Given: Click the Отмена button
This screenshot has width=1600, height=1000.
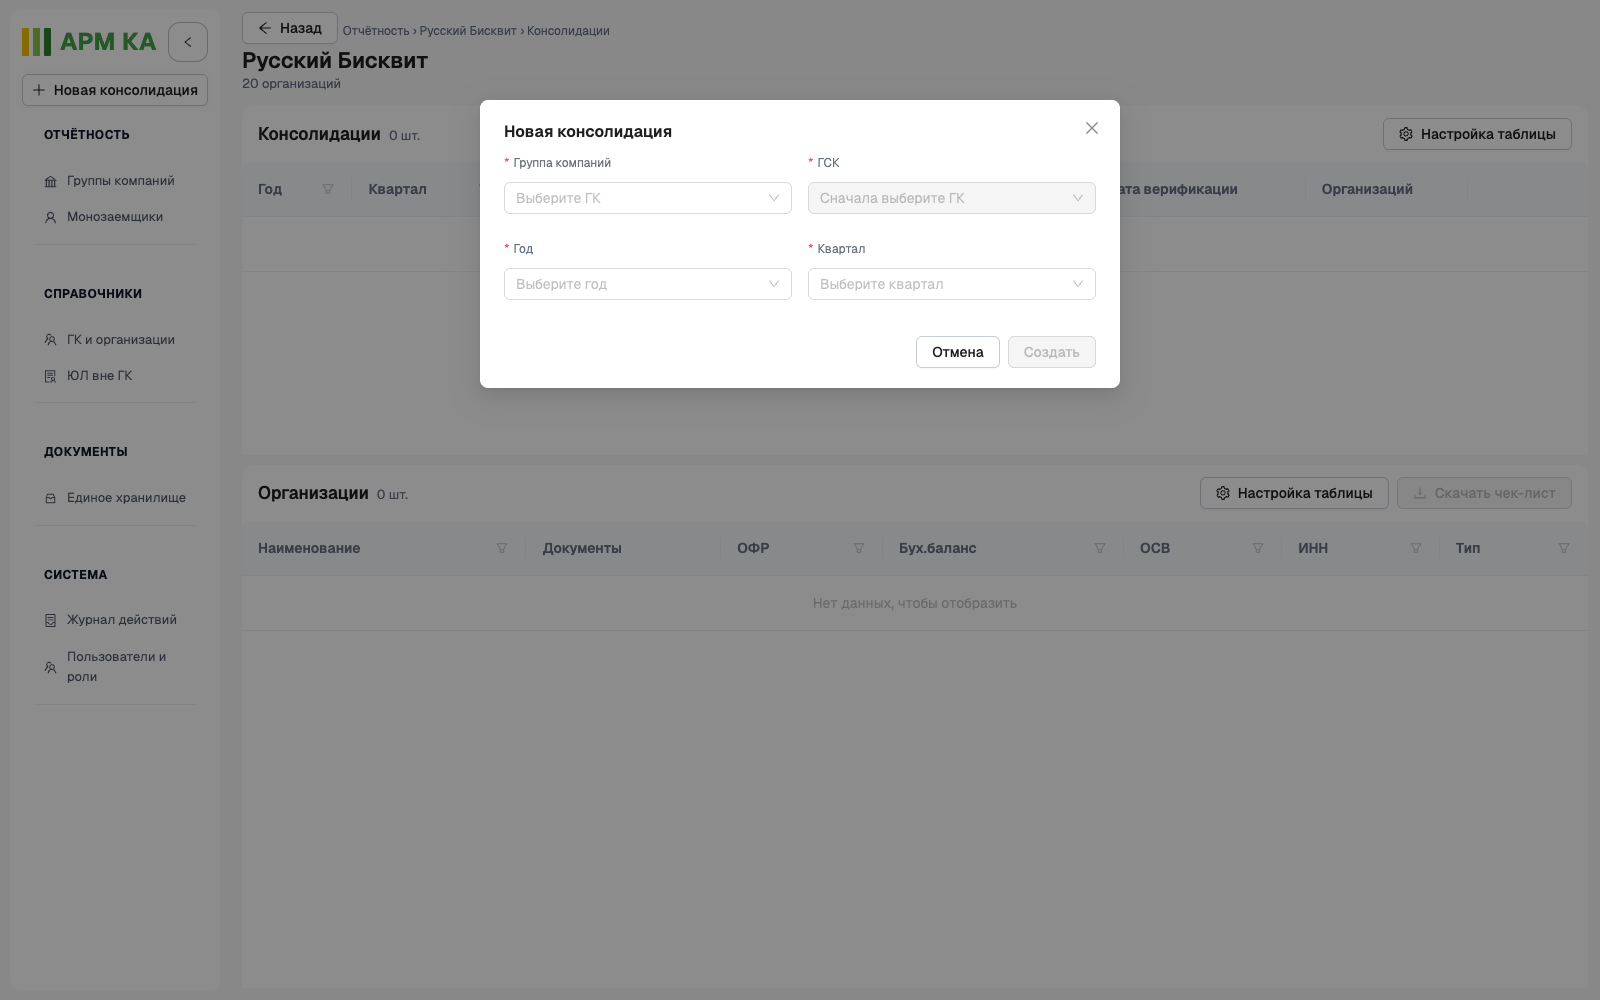Looking at the screenshot, I should click(958, 352).
